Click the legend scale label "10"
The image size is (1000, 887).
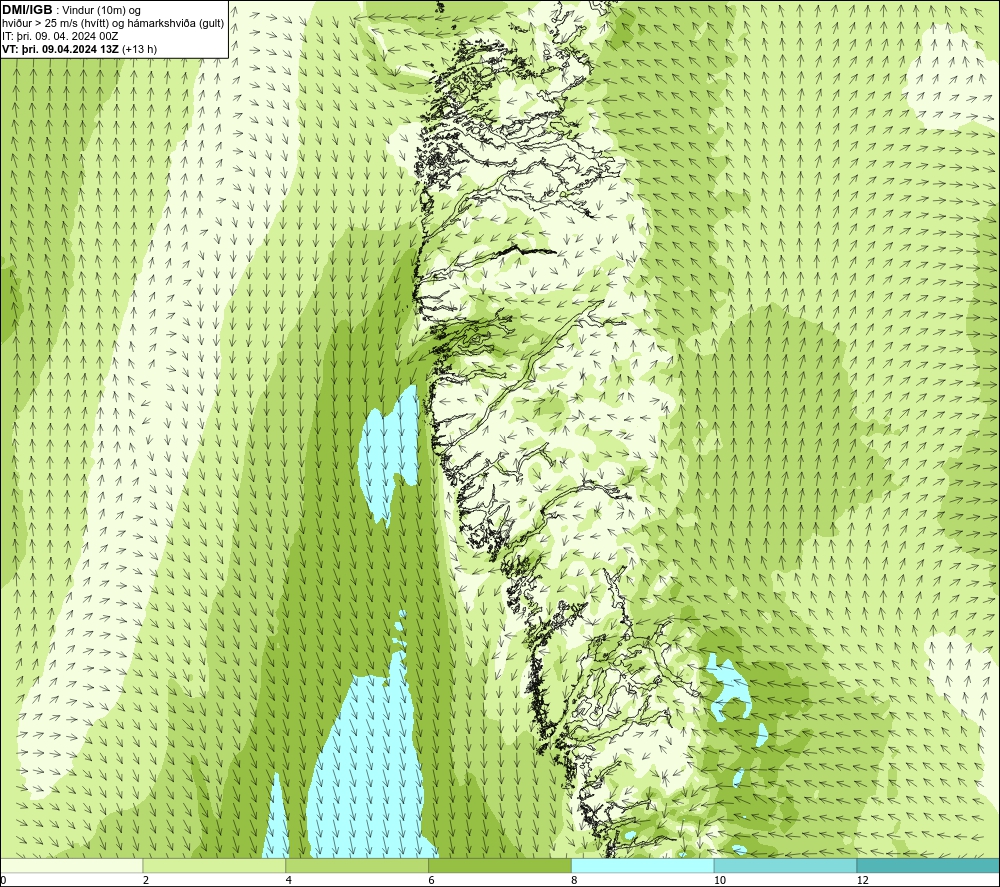click(x=719, y=880)
